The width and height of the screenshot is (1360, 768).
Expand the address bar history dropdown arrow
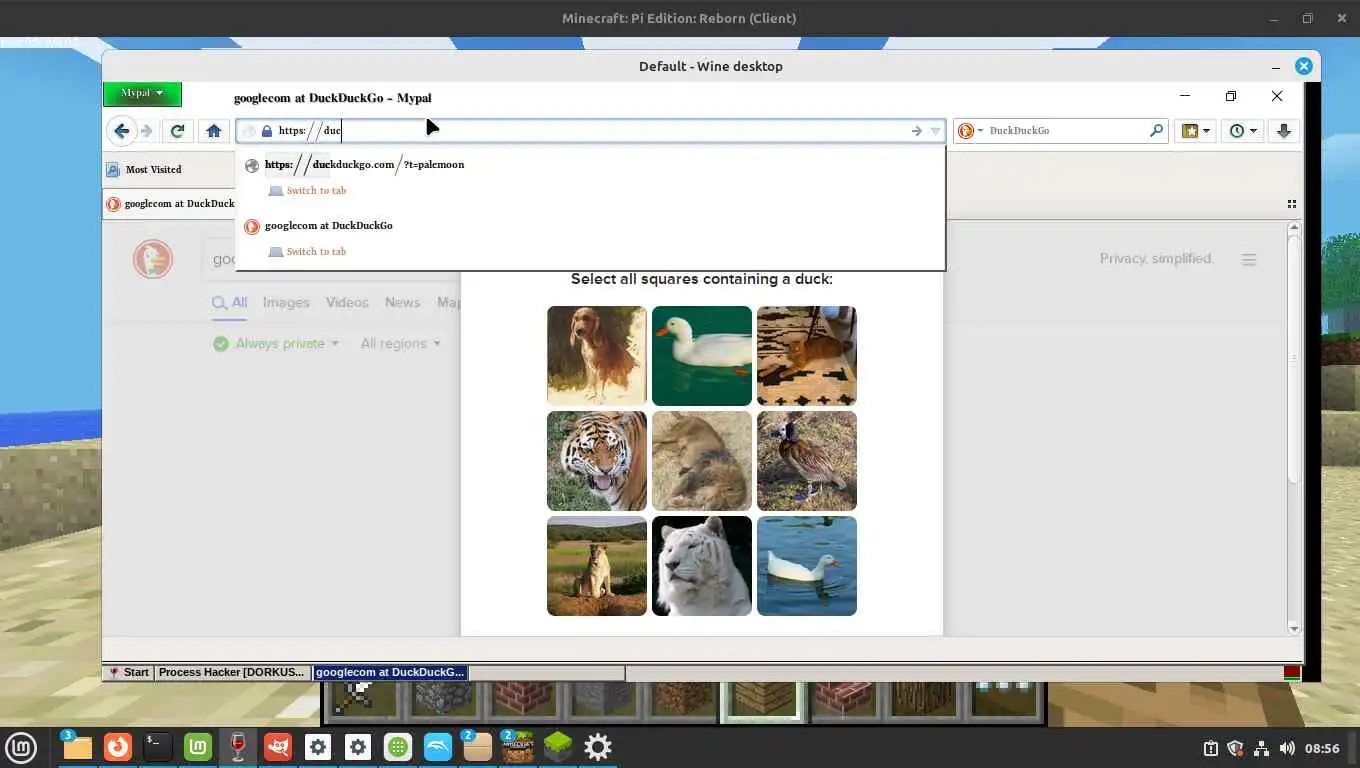935,131
